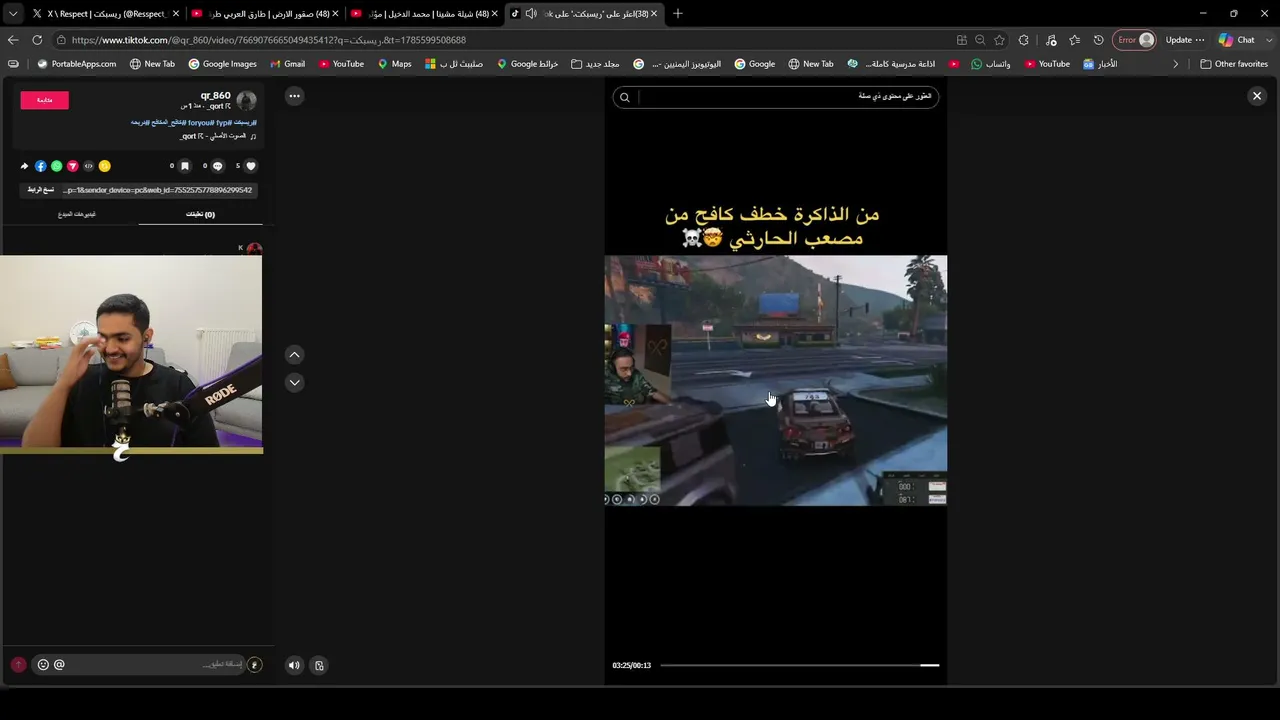Image resolution: width=1280 pixels, height=720 pixels.
Task: Seek in the video progress bar
Action: (799, 665)
